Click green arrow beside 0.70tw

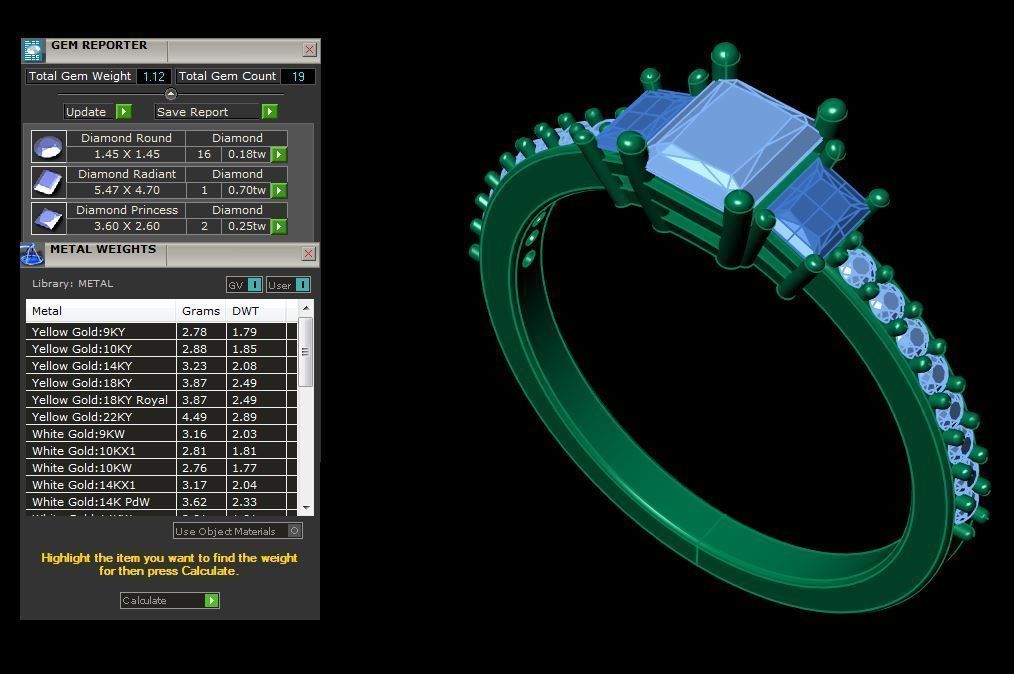279,191
